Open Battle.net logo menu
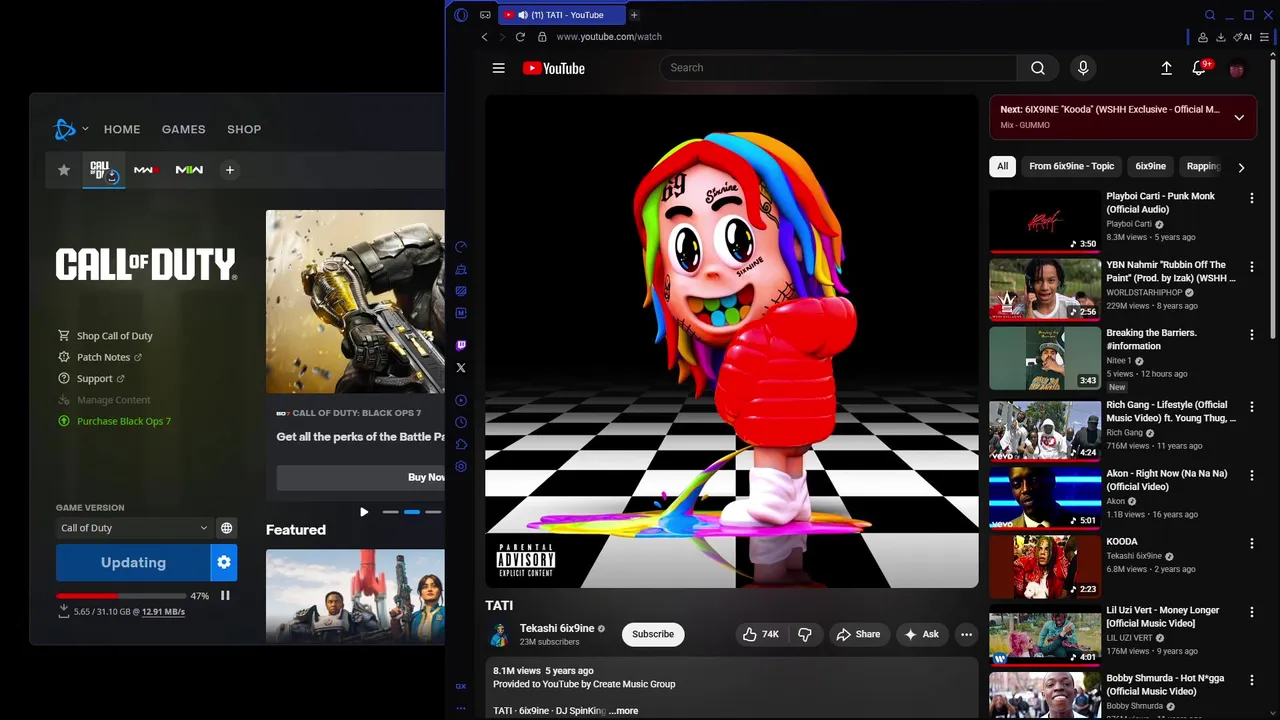1280x720 pixels. point(70,129)
